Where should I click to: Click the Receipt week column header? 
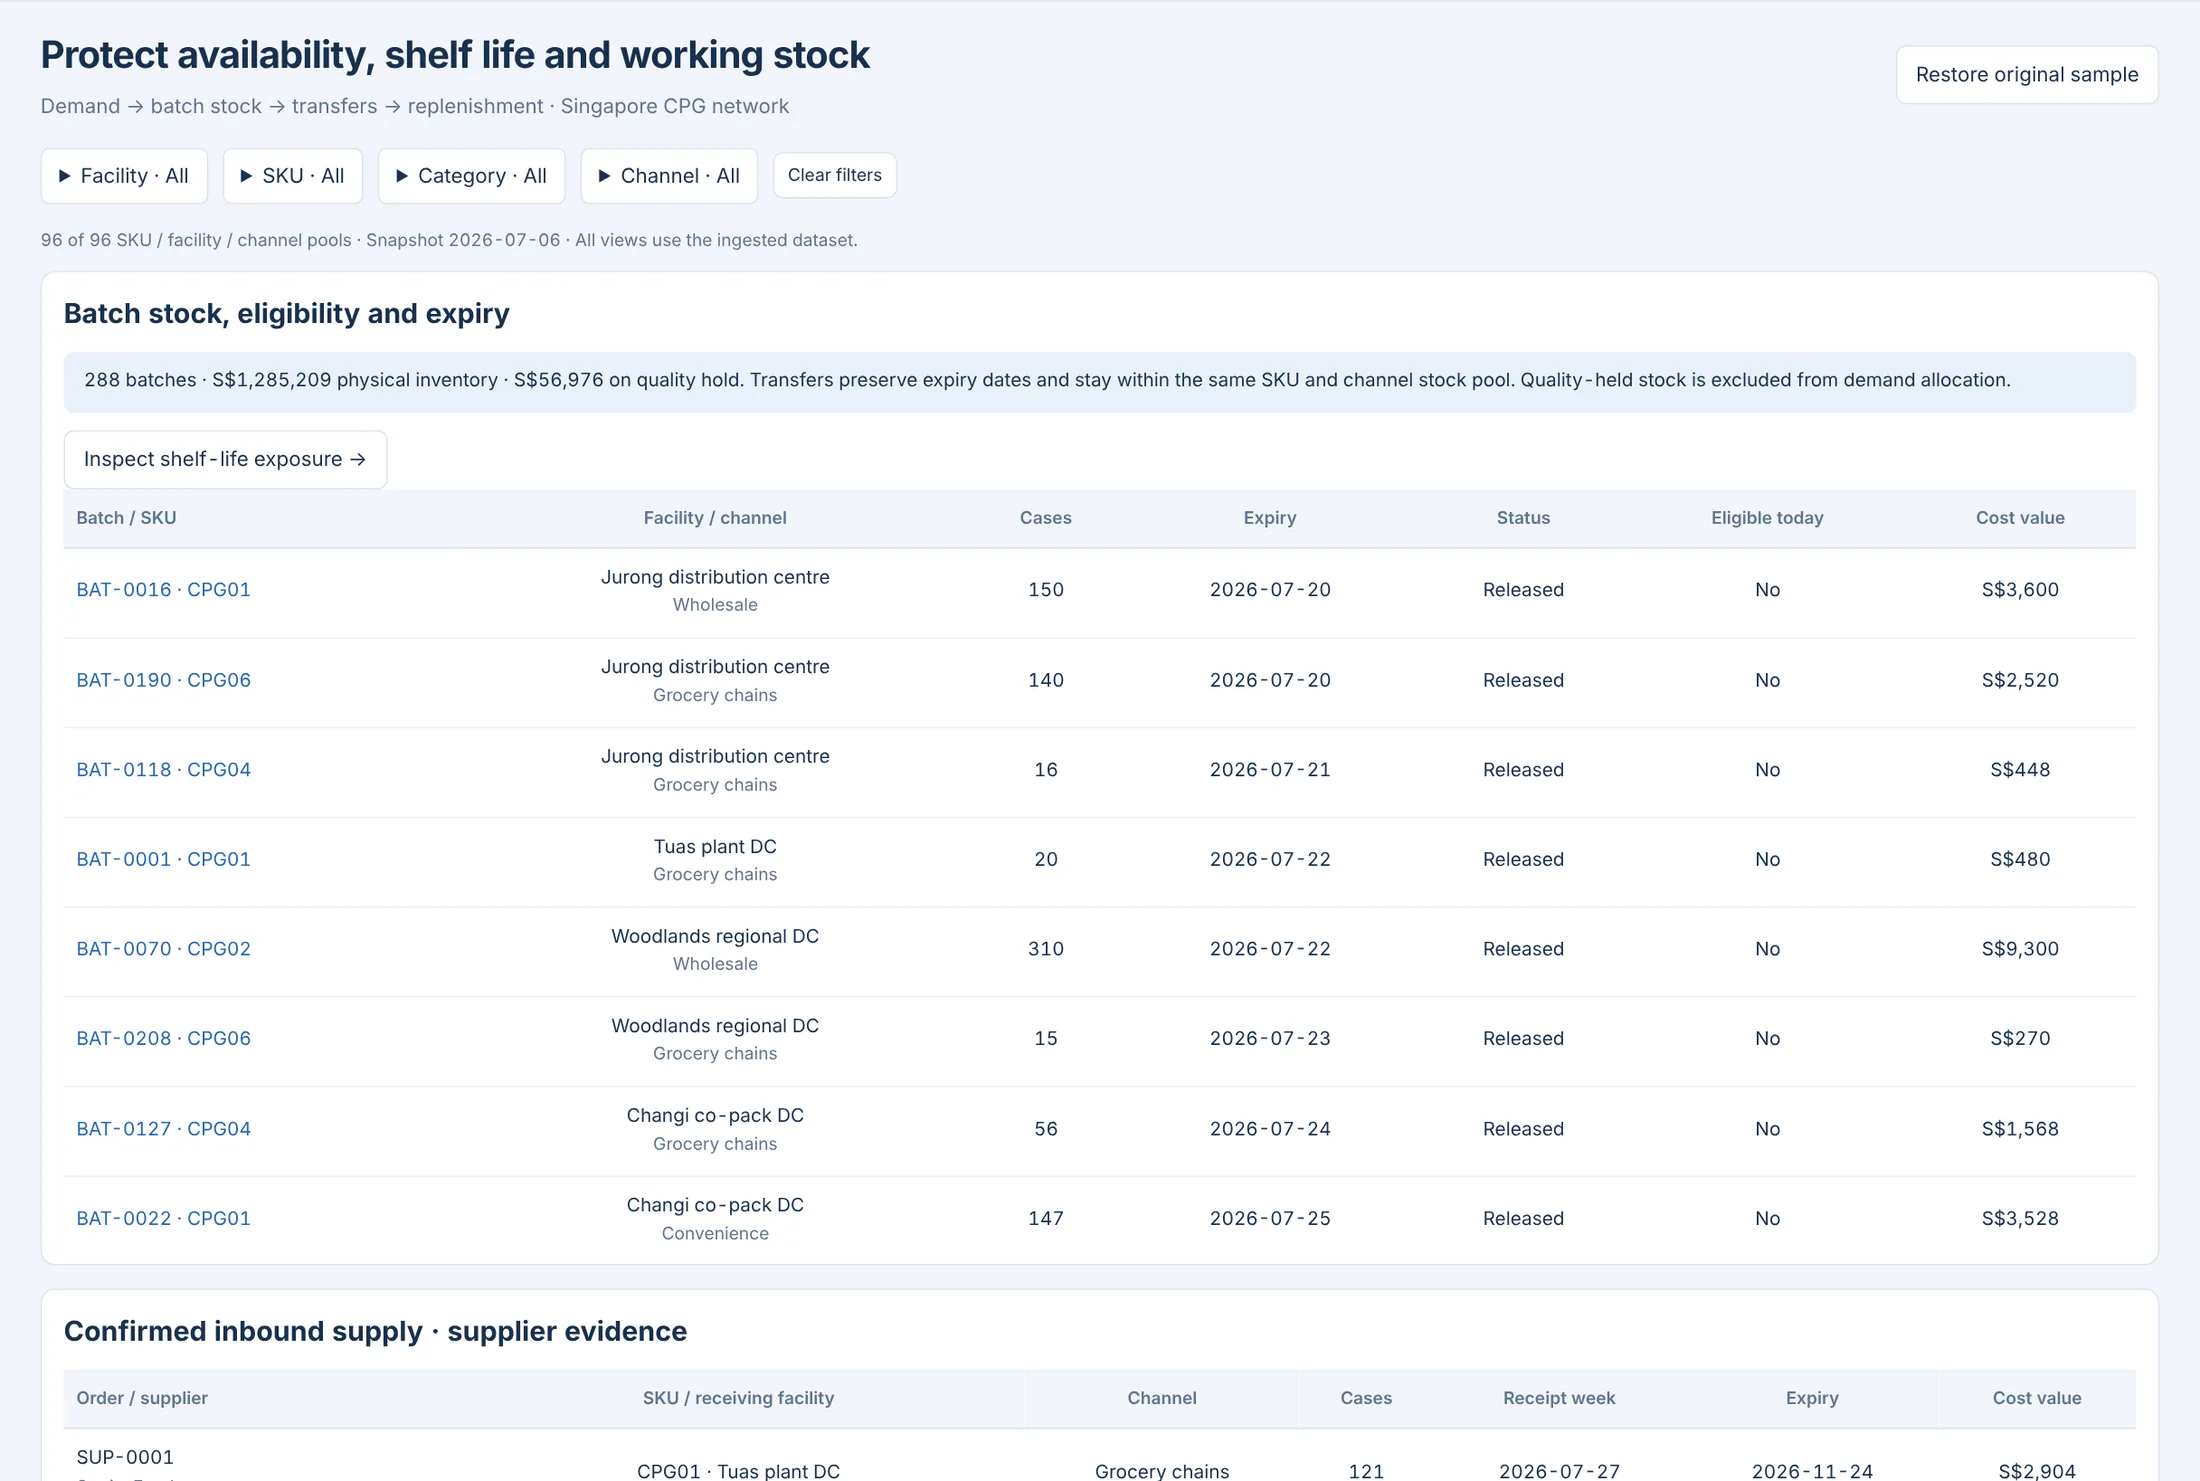coord(1559,1398)
